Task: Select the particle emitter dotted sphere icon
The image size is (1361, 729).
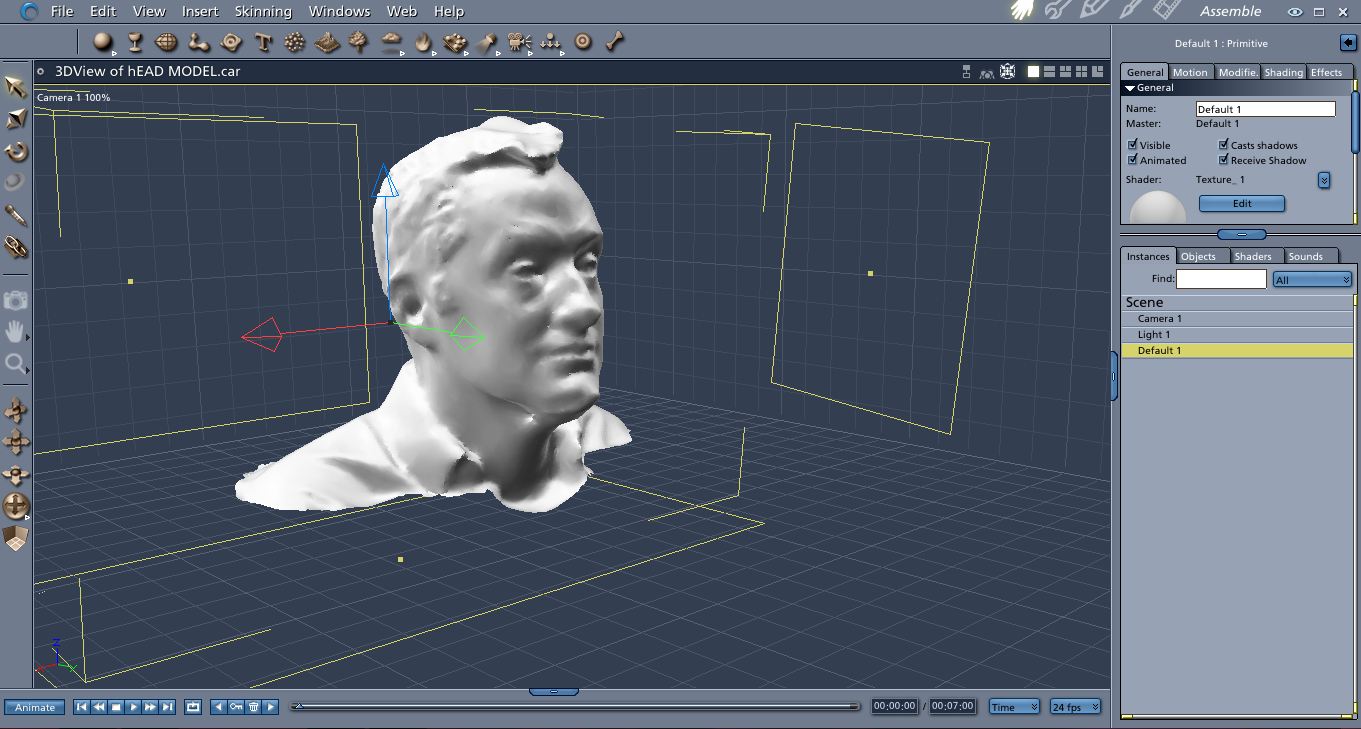Action: coord(295,42)
